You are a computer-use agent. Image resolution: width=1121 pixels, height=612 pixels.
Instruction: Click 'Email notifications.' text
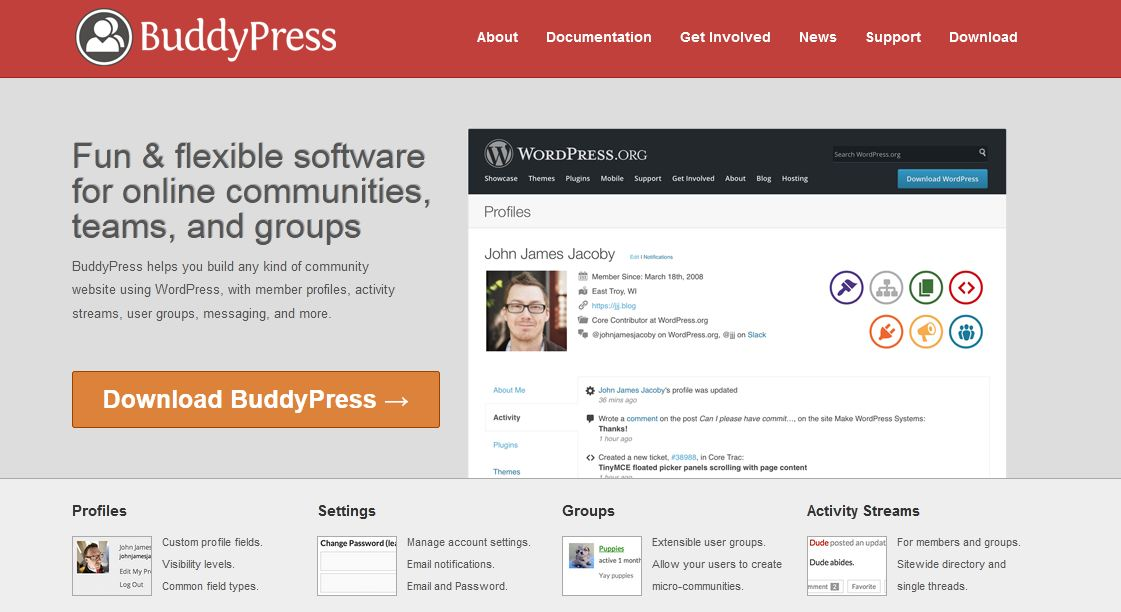tap(450, 565)
